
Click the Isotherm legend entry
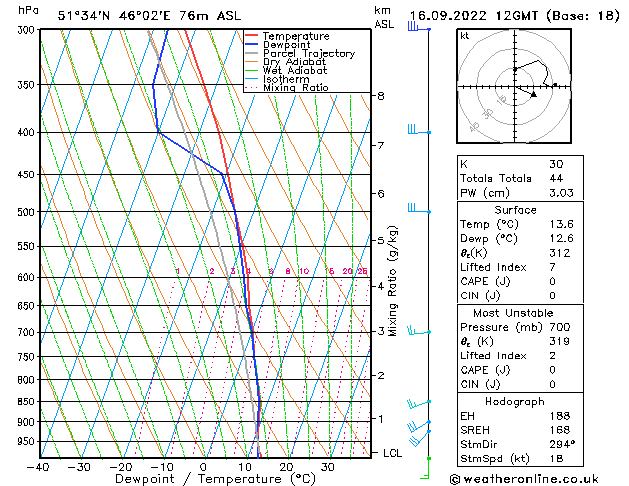click(277, 79)
